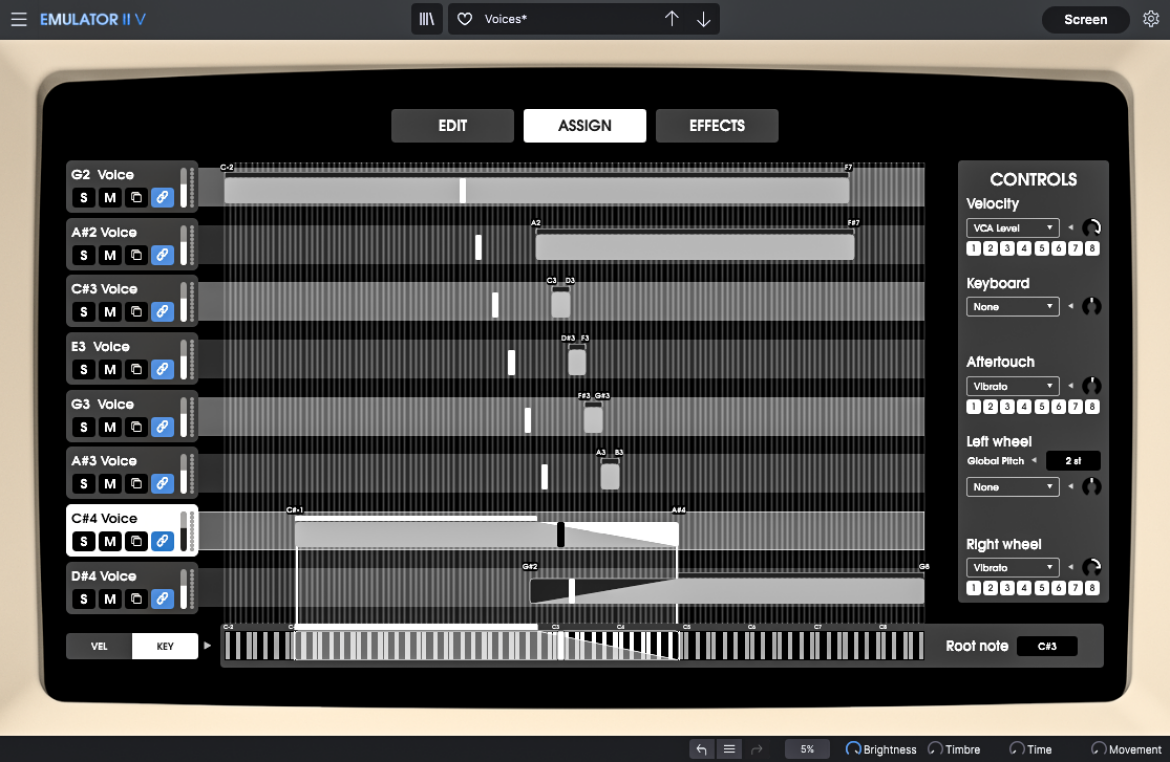Image resolution: width=1170 pixels, height=762 pixels.
Task: Adjust the Velocity amount knob
Action: tap(1092, 228)
